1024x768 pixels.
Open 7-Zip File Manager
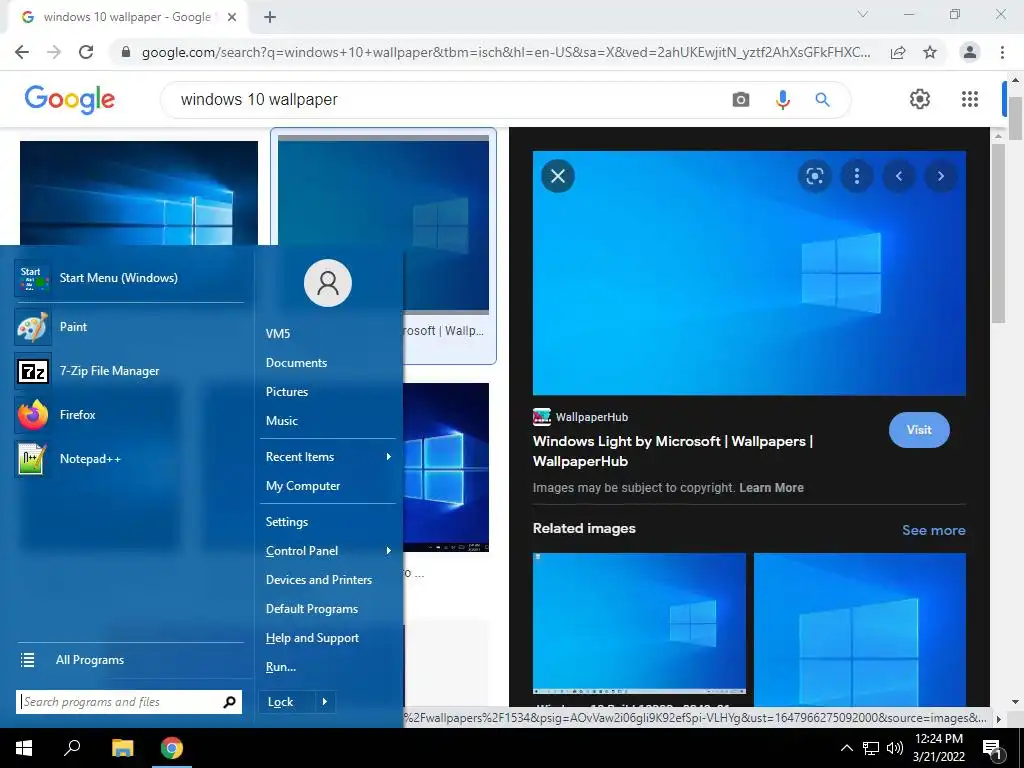click(130, 371)
